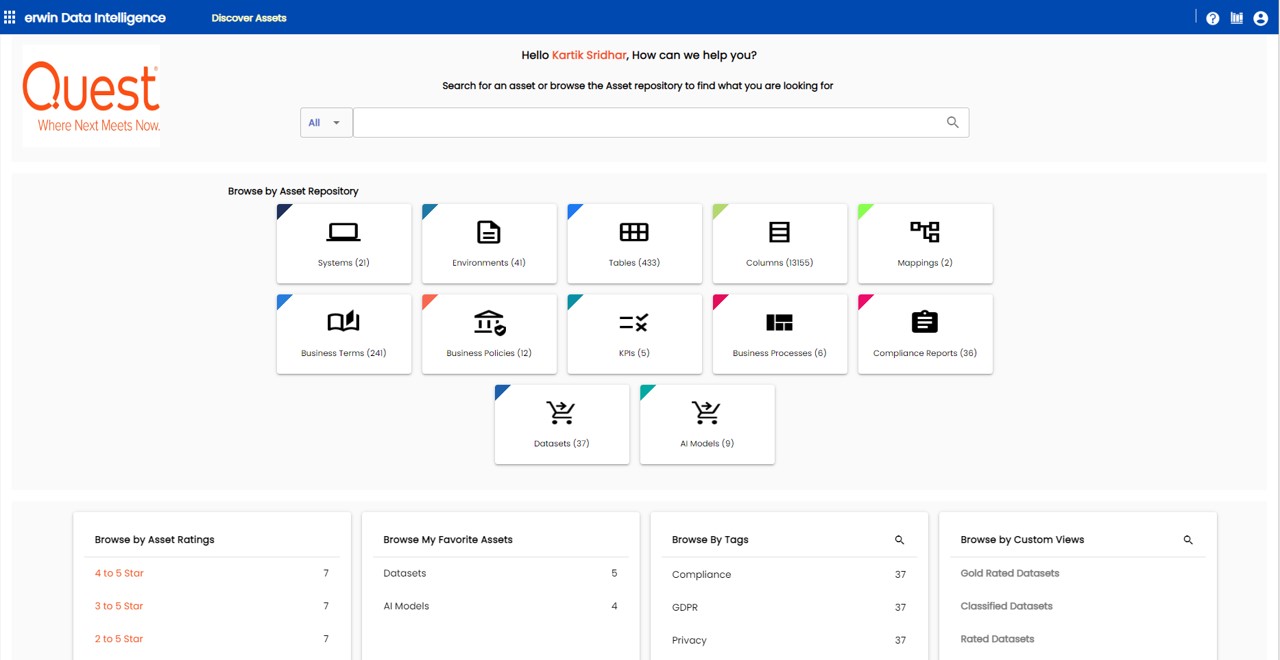Search within Browse by Custom Views panel
Image resolution: width=1280 pixels, height=660 pixels.
click(1188, 540)
